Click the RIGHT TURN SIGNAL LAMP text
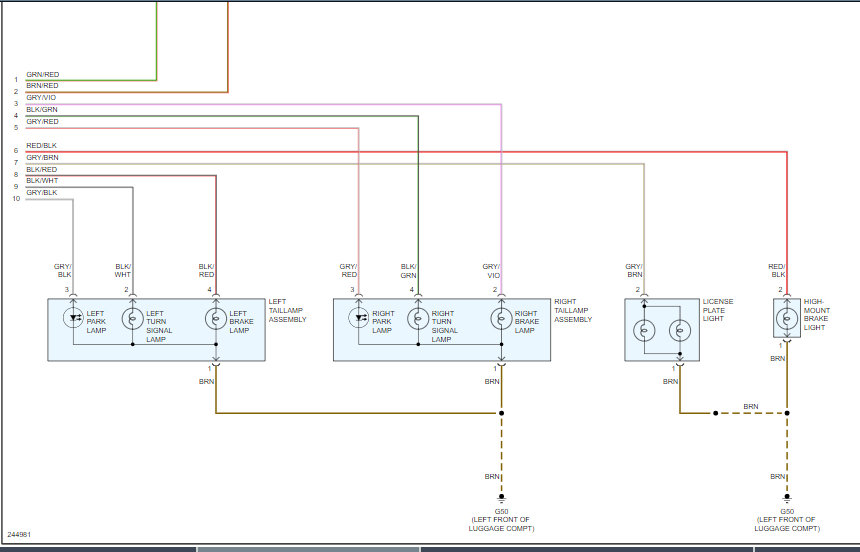 point(444,326)
